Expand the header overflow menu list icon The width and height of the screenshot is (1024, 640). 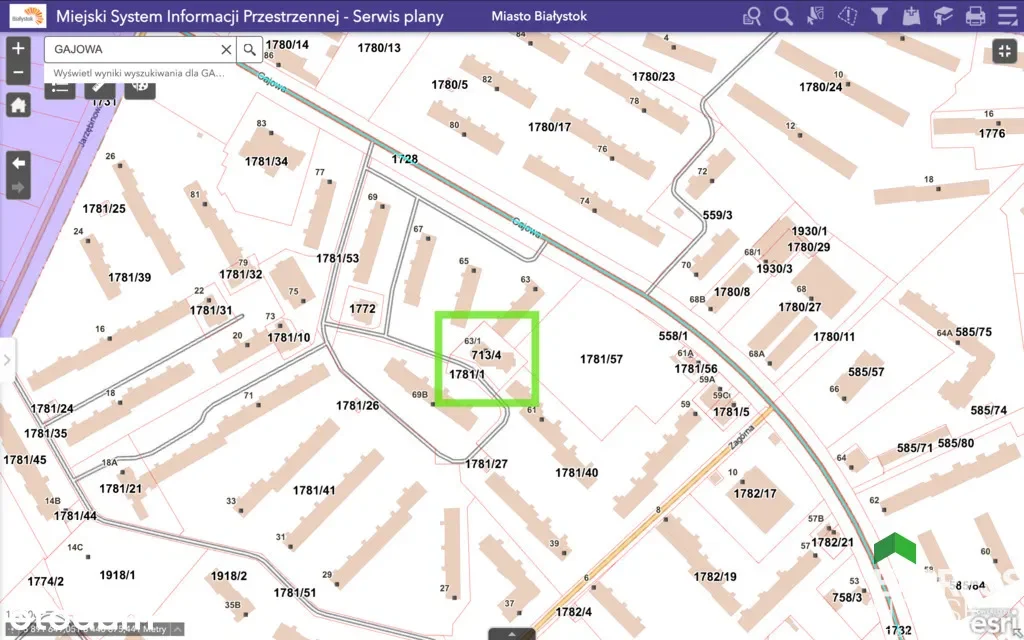[1005, 16]
